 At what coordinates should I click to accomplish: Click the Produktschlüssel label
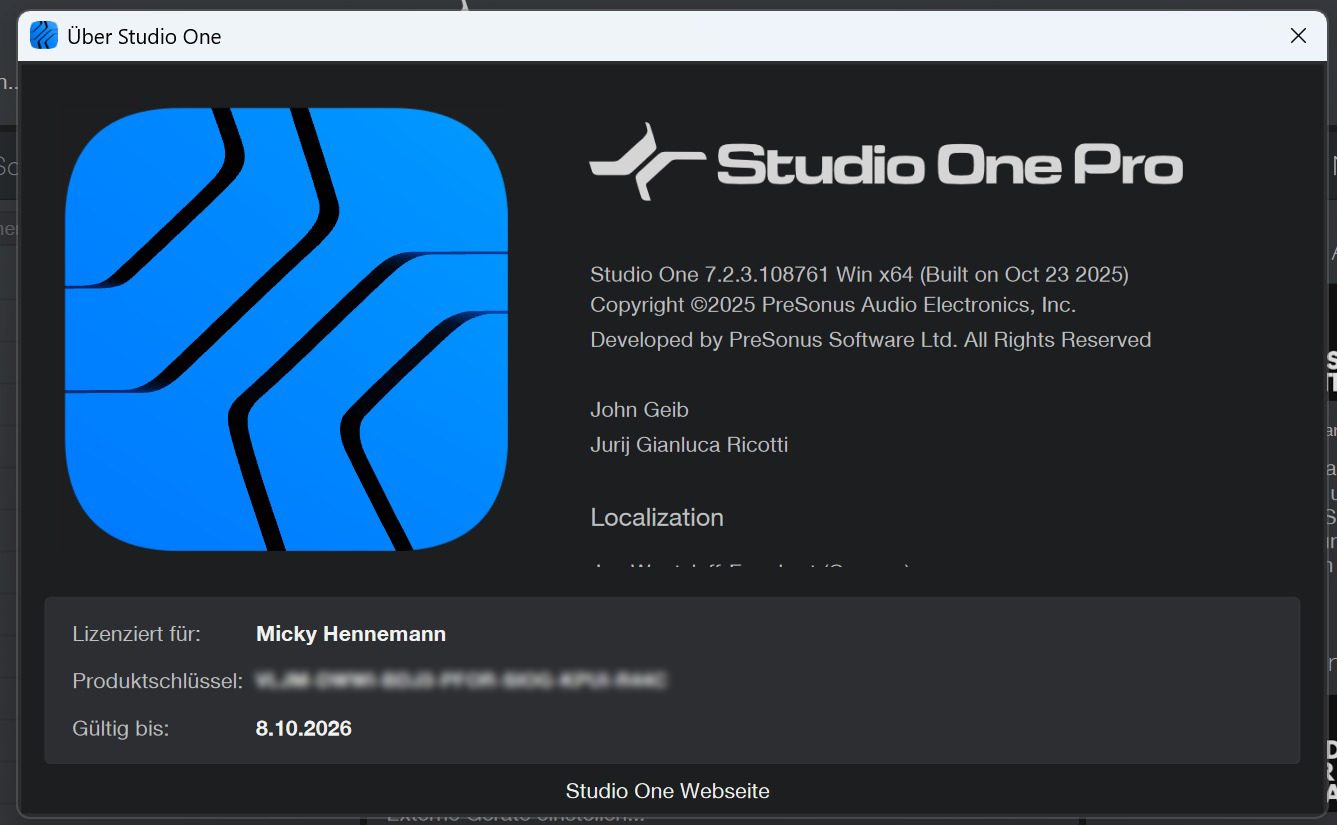coord(158,681)
